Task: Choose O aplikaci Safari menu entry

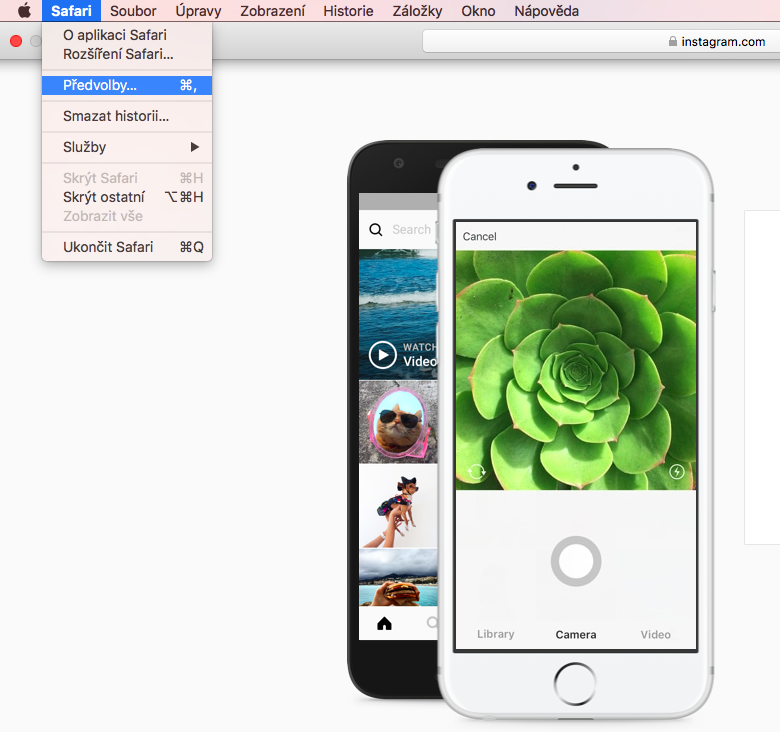Action: pos(127,35)
